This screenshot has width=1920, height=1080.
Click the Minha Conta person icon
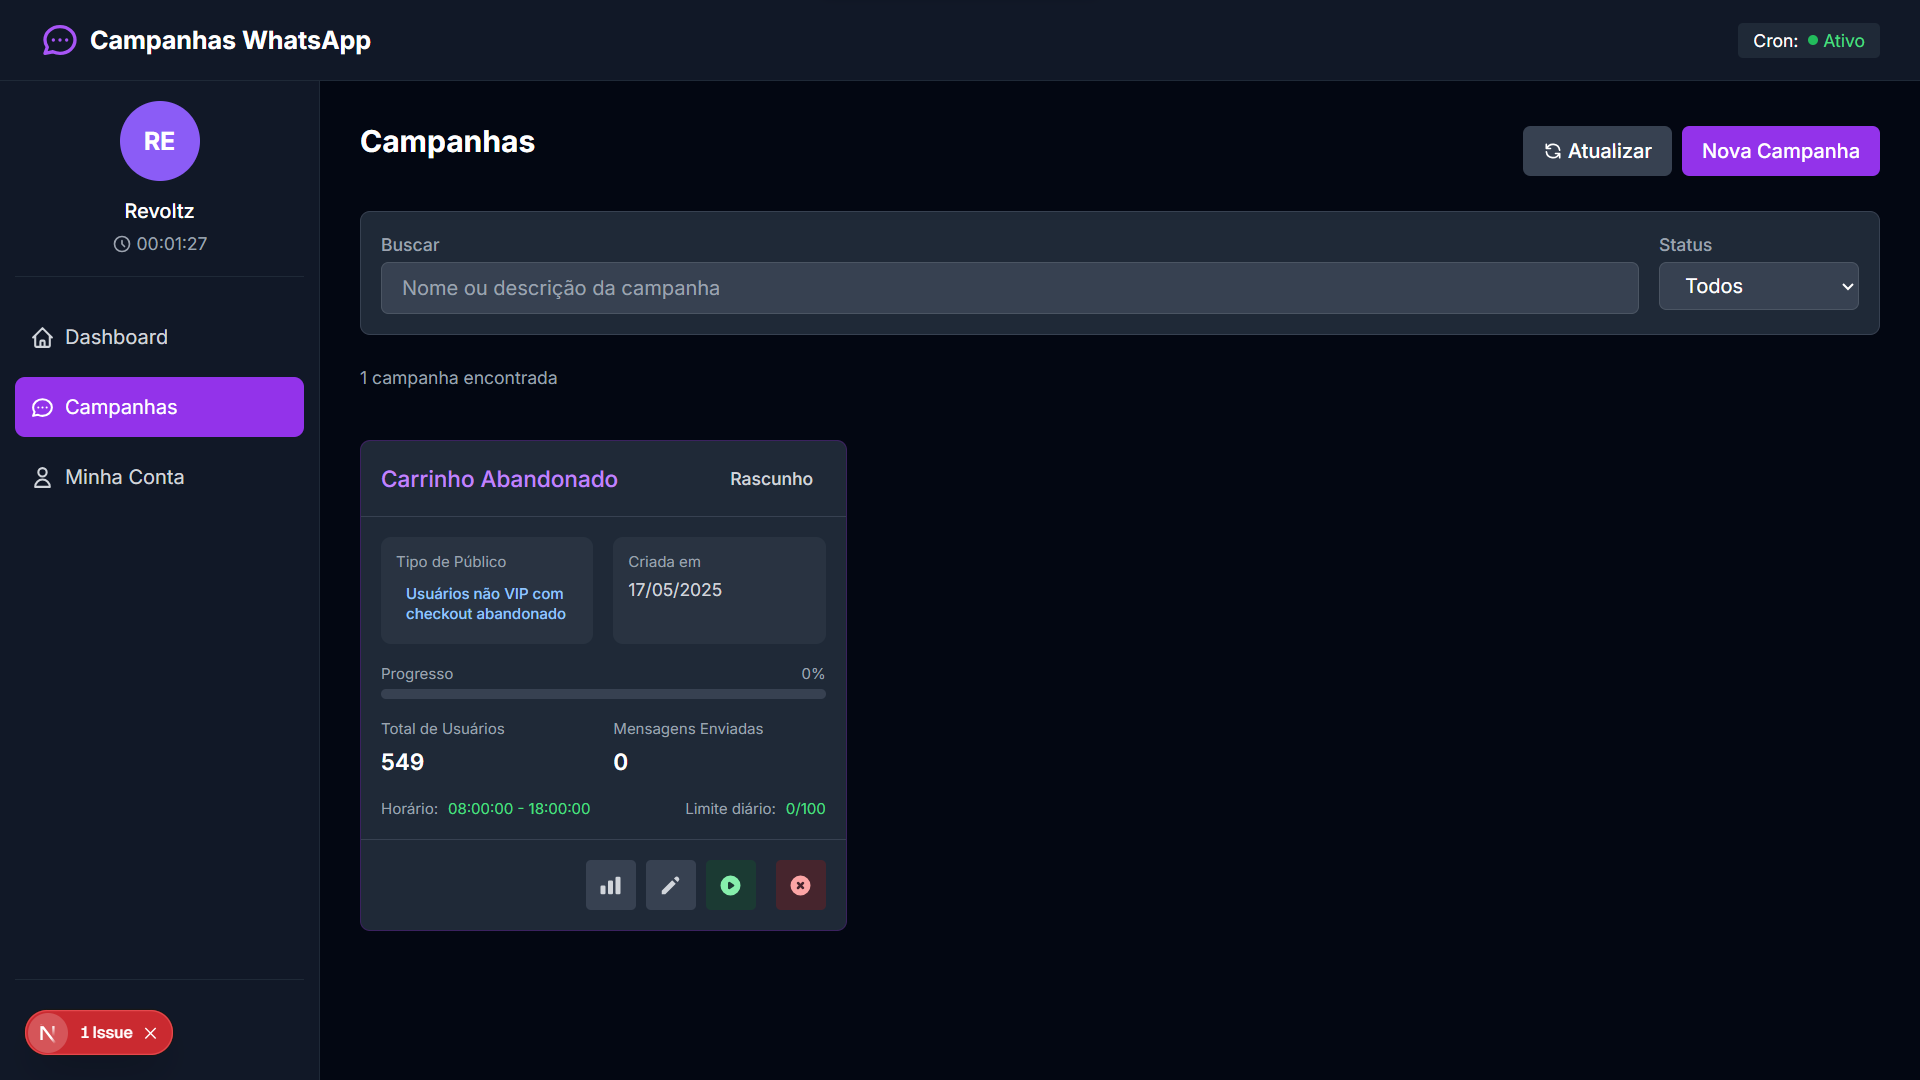pyautogui.click(x=42, y=478)
